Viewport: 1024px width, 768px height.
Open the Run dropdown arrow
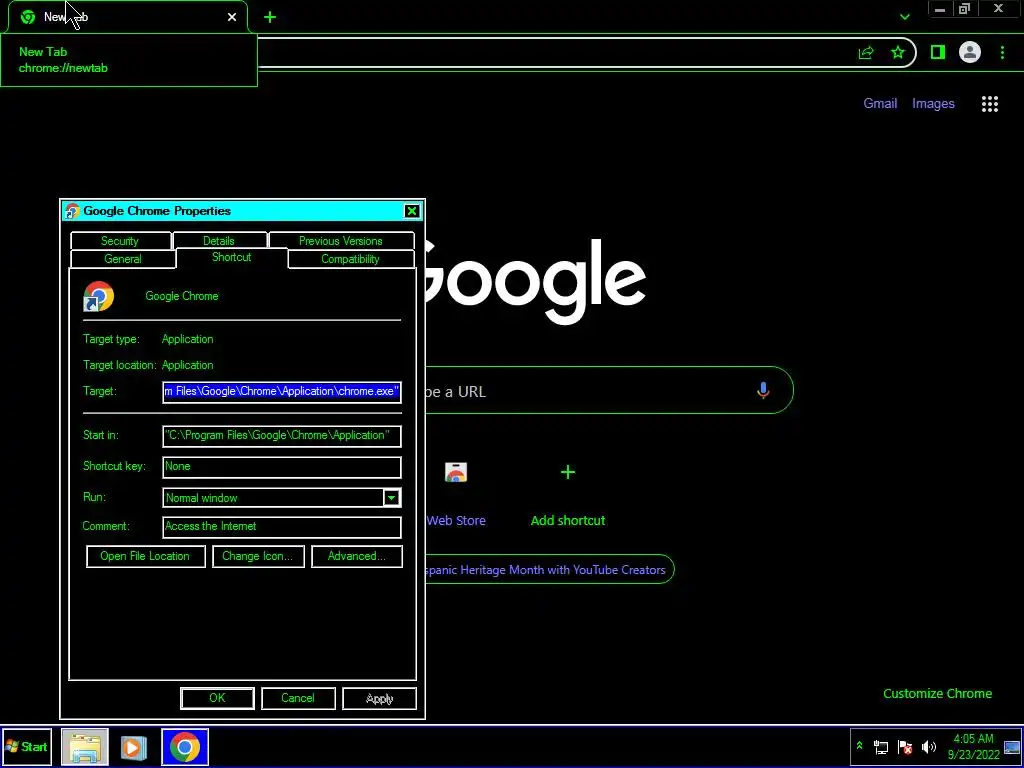click(x=391, y=498)
